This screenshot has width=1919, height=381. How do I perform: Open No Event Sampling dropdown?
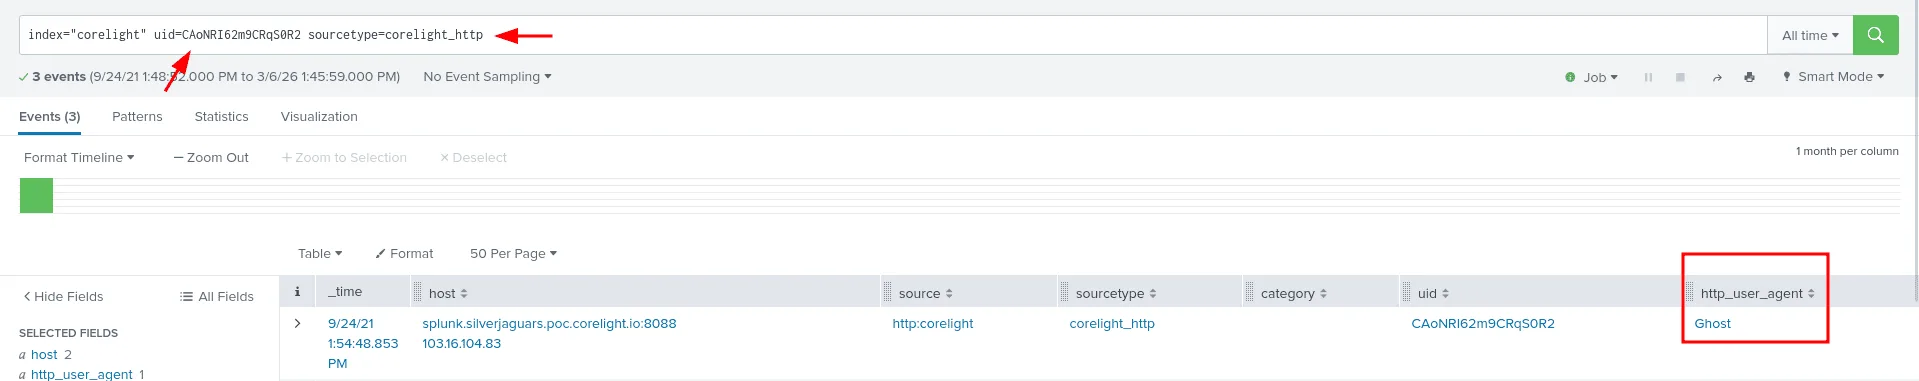coord(487,77)
